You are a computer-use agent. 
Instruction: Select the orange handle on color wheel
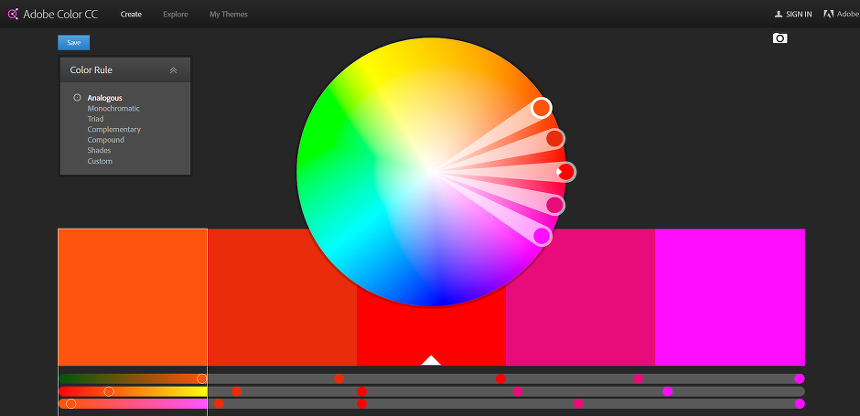(x=541, y=107)
